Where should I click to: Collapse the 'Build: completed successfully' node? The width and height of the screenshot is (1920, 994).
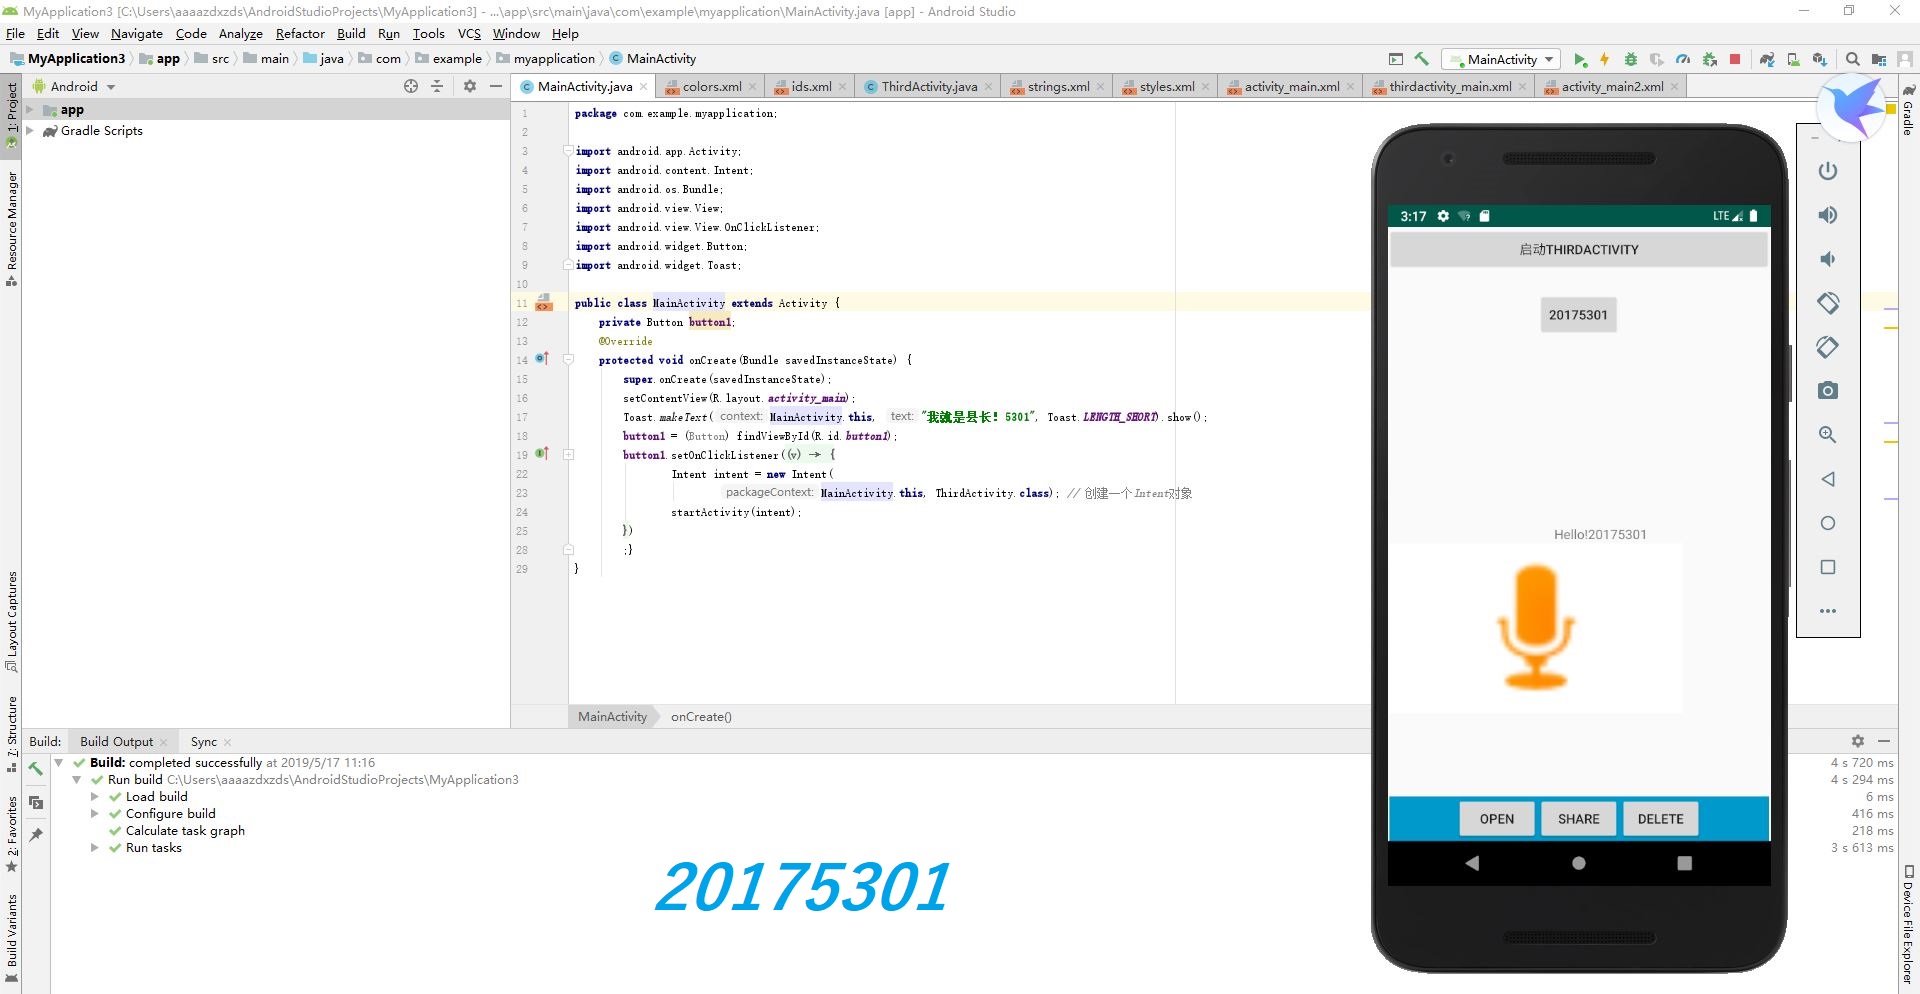[x=59, y=763]
